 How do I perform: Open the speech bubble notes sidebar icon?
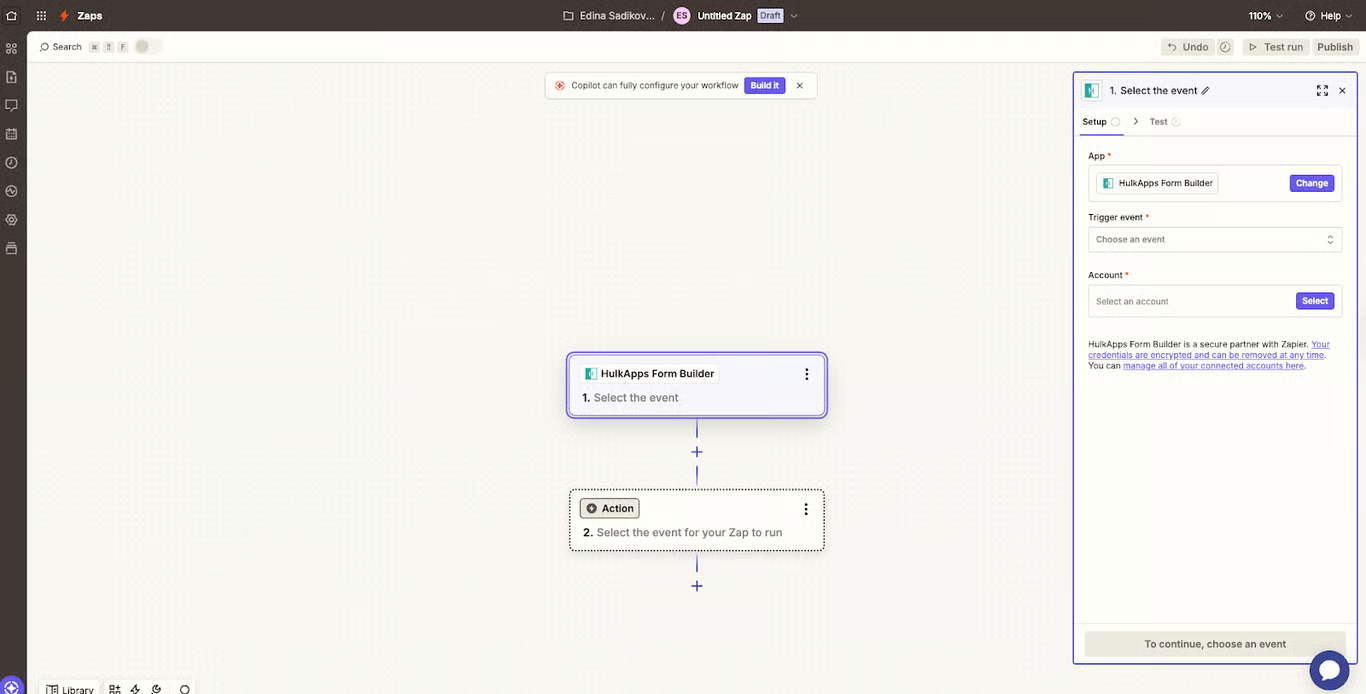coord(11,105)
